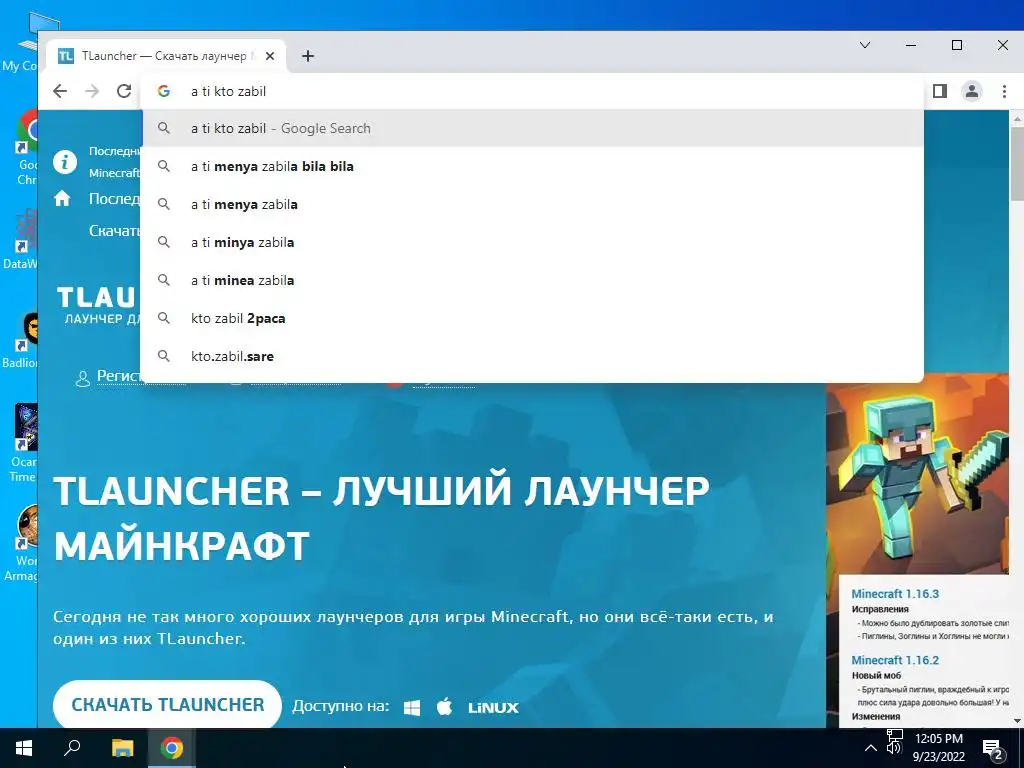Open a new tab with the plus button
Screen dimensions: 1024x768
308,56
